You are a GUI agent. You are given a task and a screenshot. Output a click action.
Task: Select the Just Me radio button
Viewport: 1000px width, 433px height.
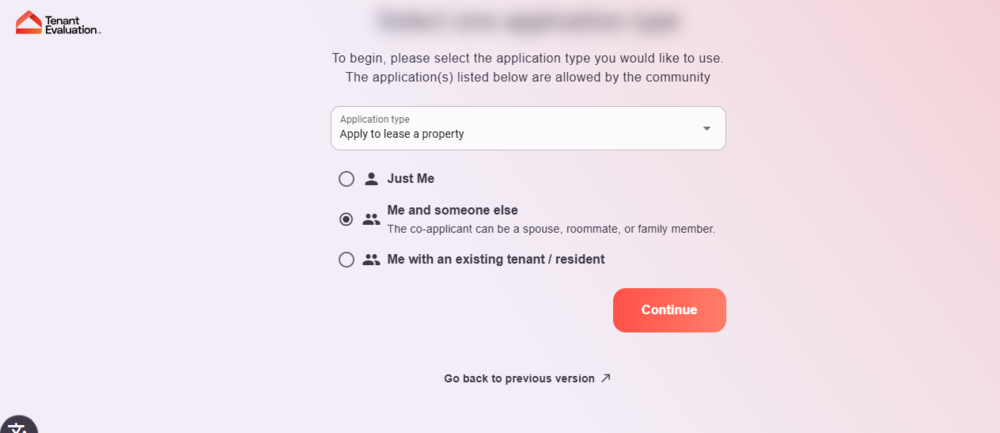tap(346, 179)
